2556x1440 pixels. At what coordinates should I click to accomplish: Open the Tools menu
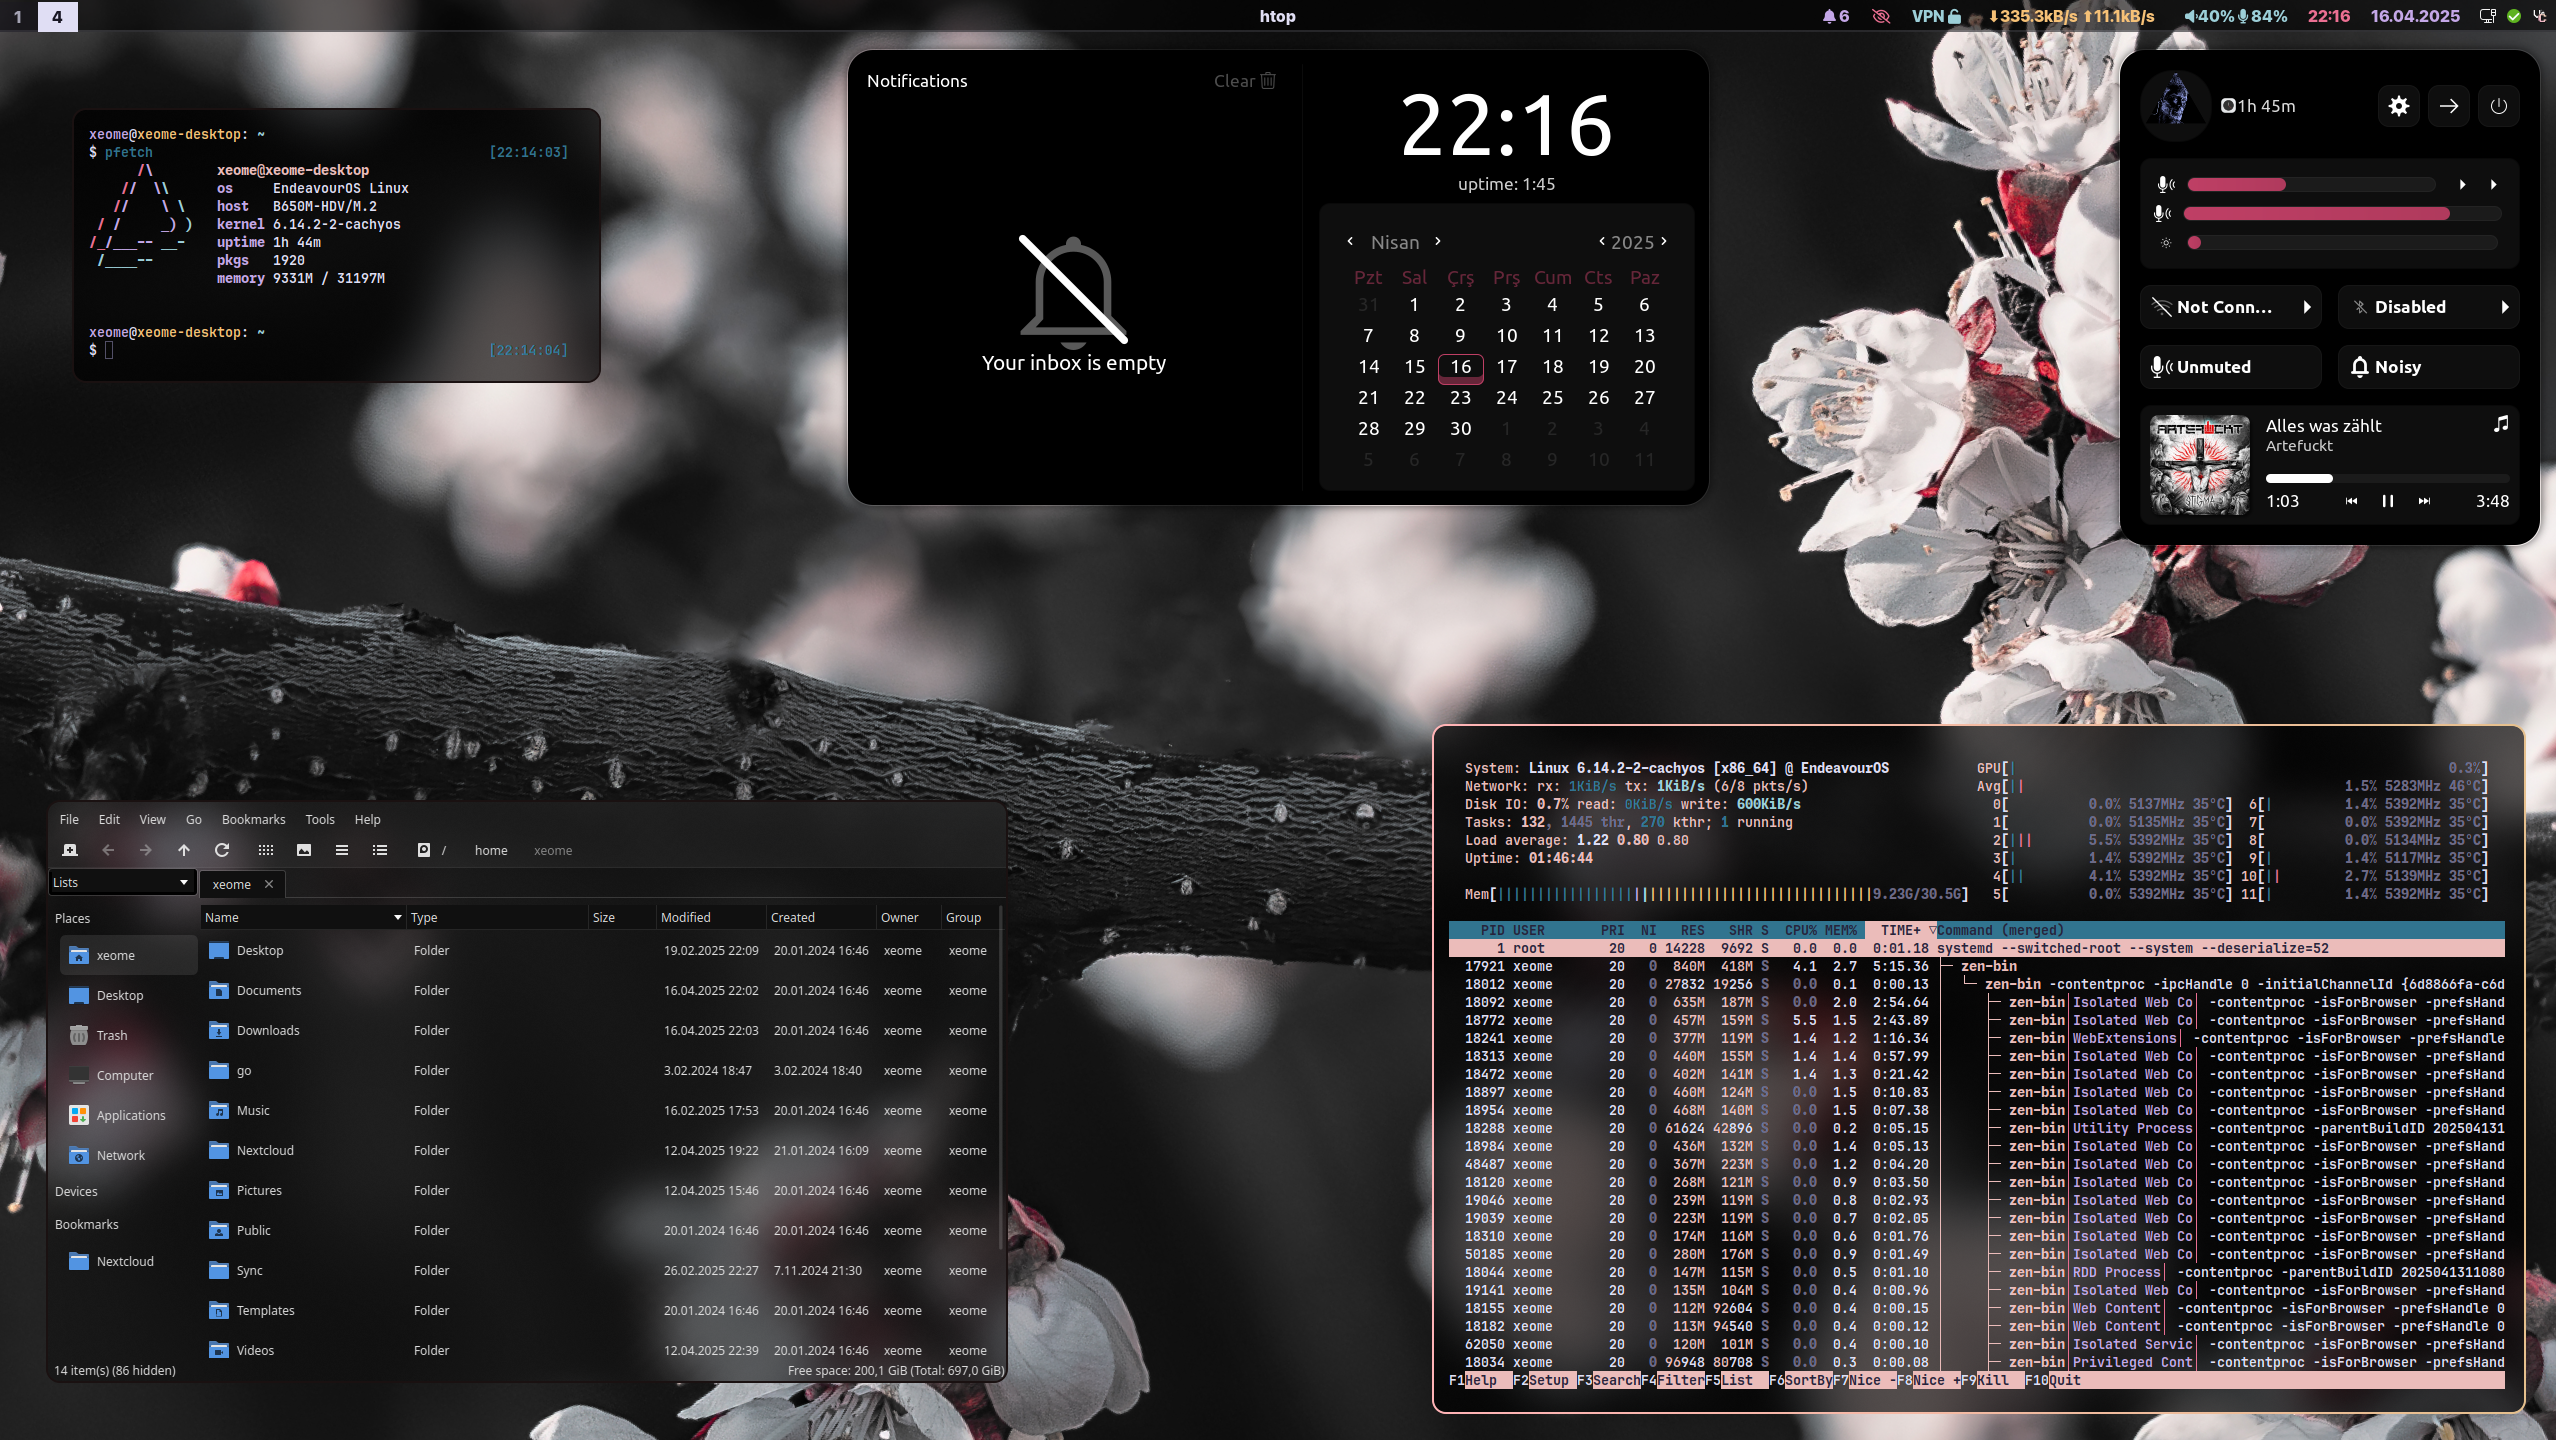click(320, 819)
